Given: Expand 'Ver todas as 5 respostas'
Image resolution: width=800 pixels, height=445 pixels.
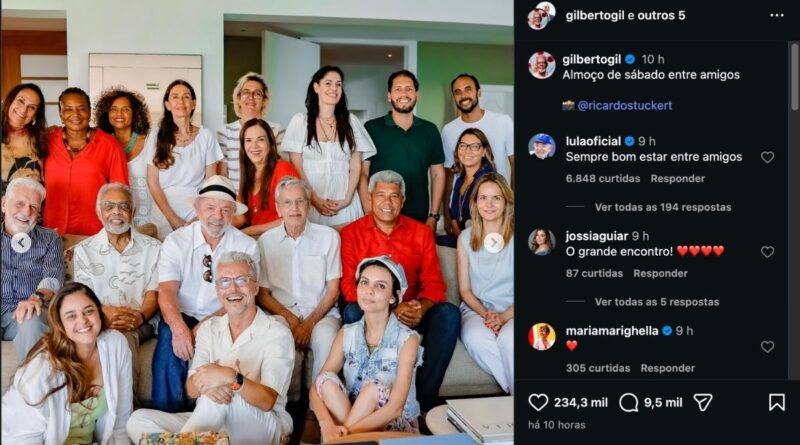Looking at the screenshot, I should pos(657,302).
